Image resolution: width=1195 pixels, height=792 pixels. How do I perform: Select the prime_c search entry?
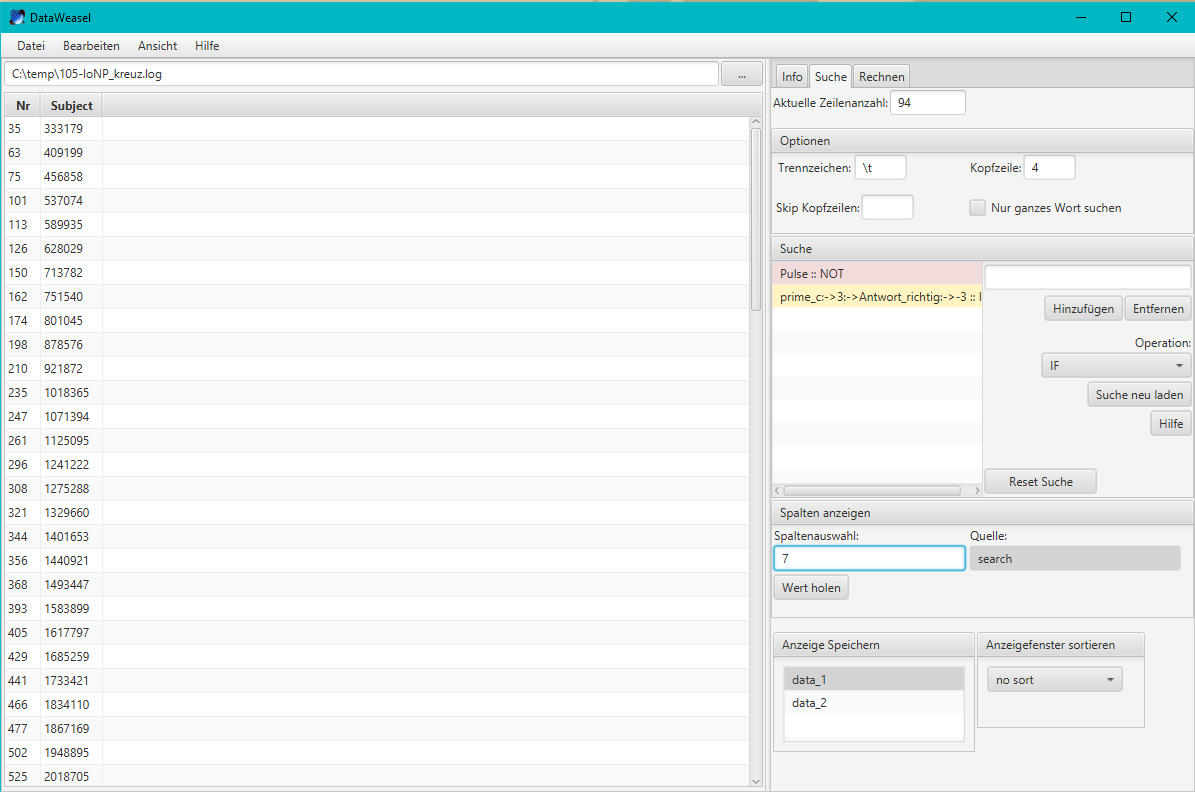[x=877, y=297]
